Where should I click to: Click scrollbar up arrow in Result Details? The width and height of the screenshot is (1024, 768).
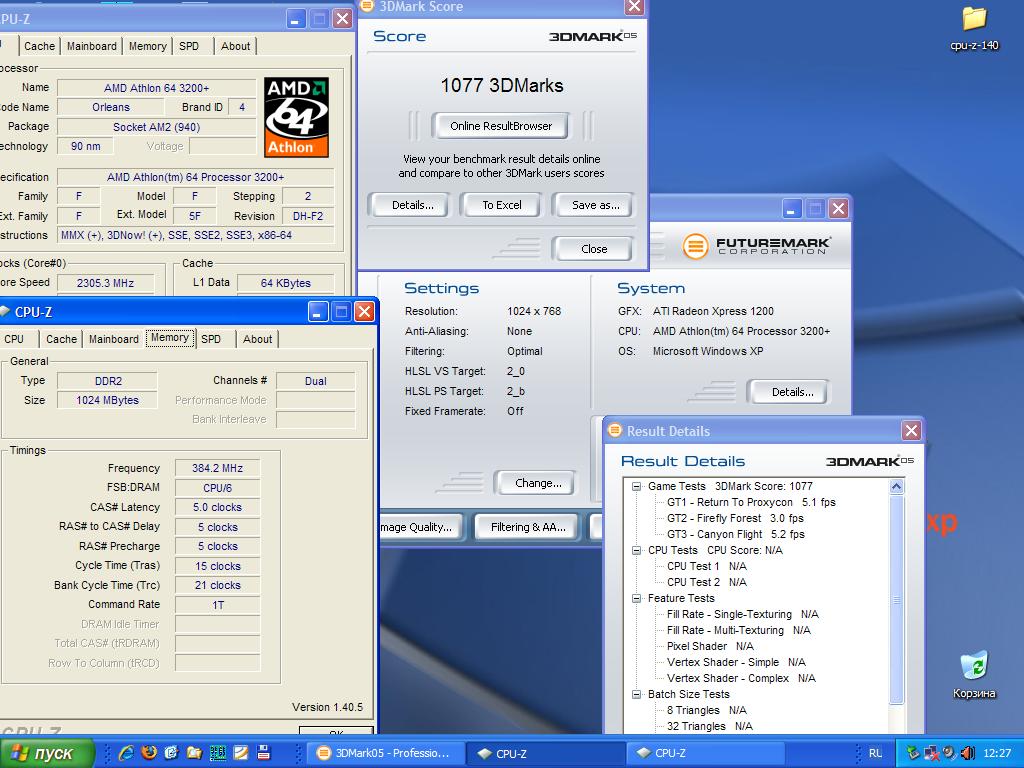[896, 487]
